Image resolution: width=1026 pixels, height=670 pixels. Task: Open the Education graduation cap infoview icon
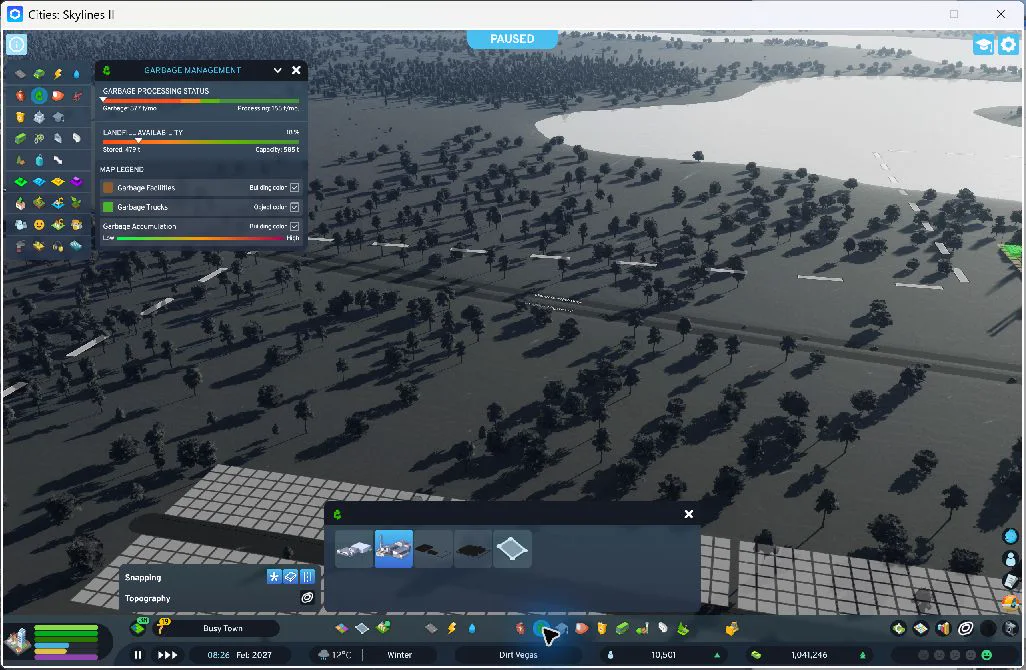tap(58, 117)
